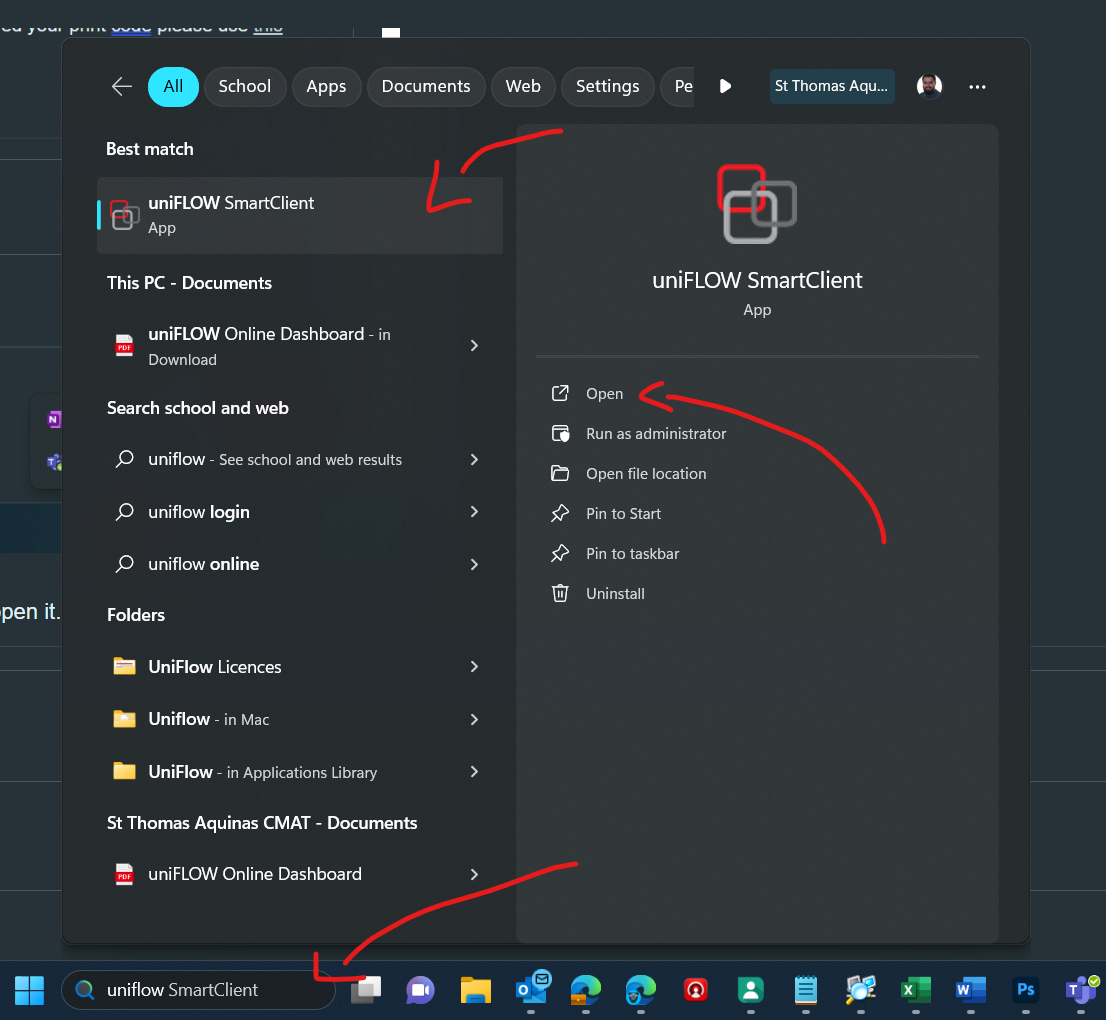The width and height of the screenshot is (1106, 1020).
Task: Open Microsoft Edge with briefcase icon
Action: (x=585, y=990)
